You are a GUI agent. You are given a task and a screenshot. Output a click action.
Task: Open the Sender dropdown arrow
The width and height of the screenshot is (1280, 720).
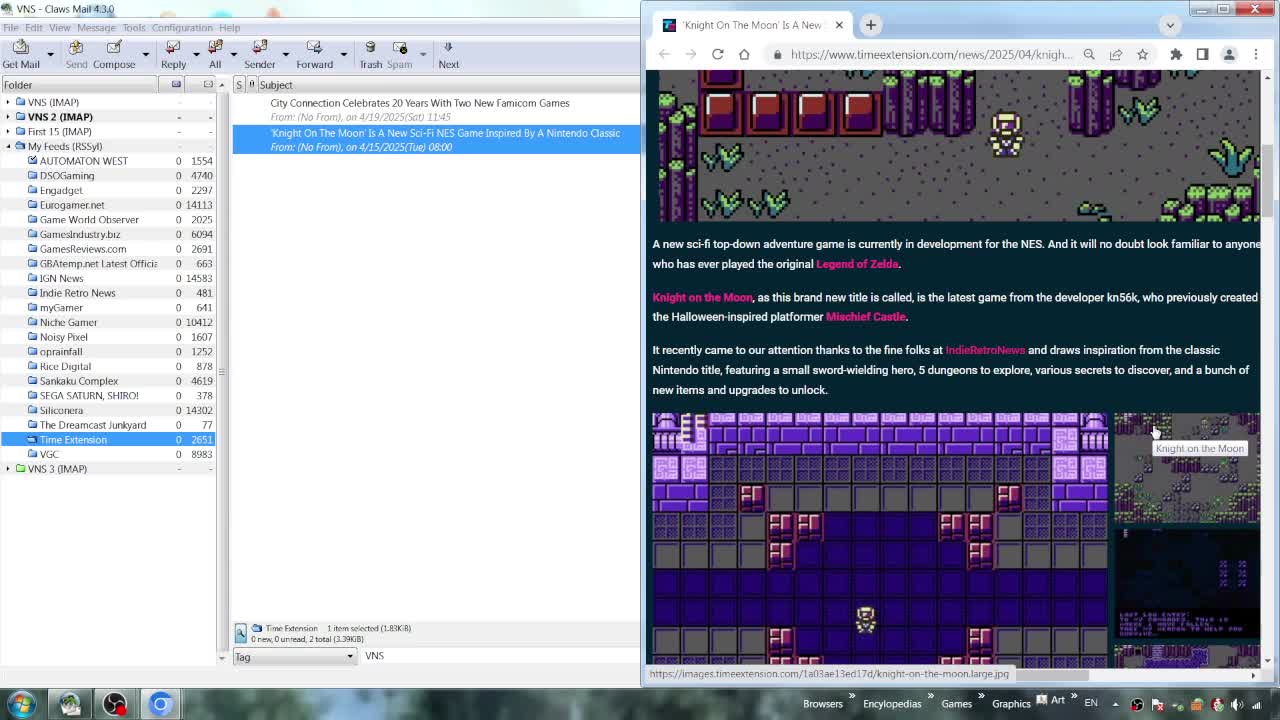[x=285, y=55]
